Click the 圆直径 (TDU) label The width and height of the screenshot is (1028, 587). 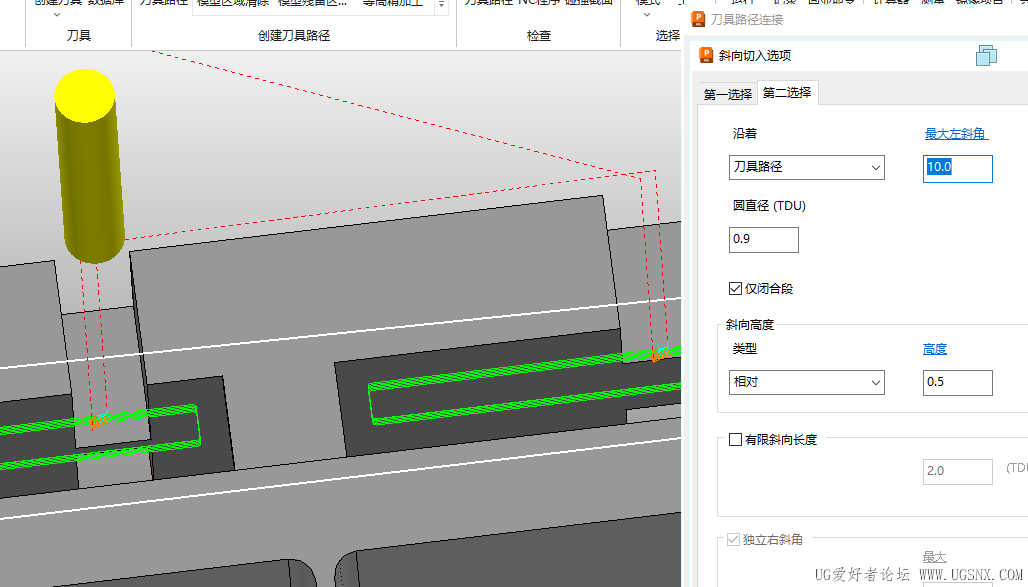point(769,205)
